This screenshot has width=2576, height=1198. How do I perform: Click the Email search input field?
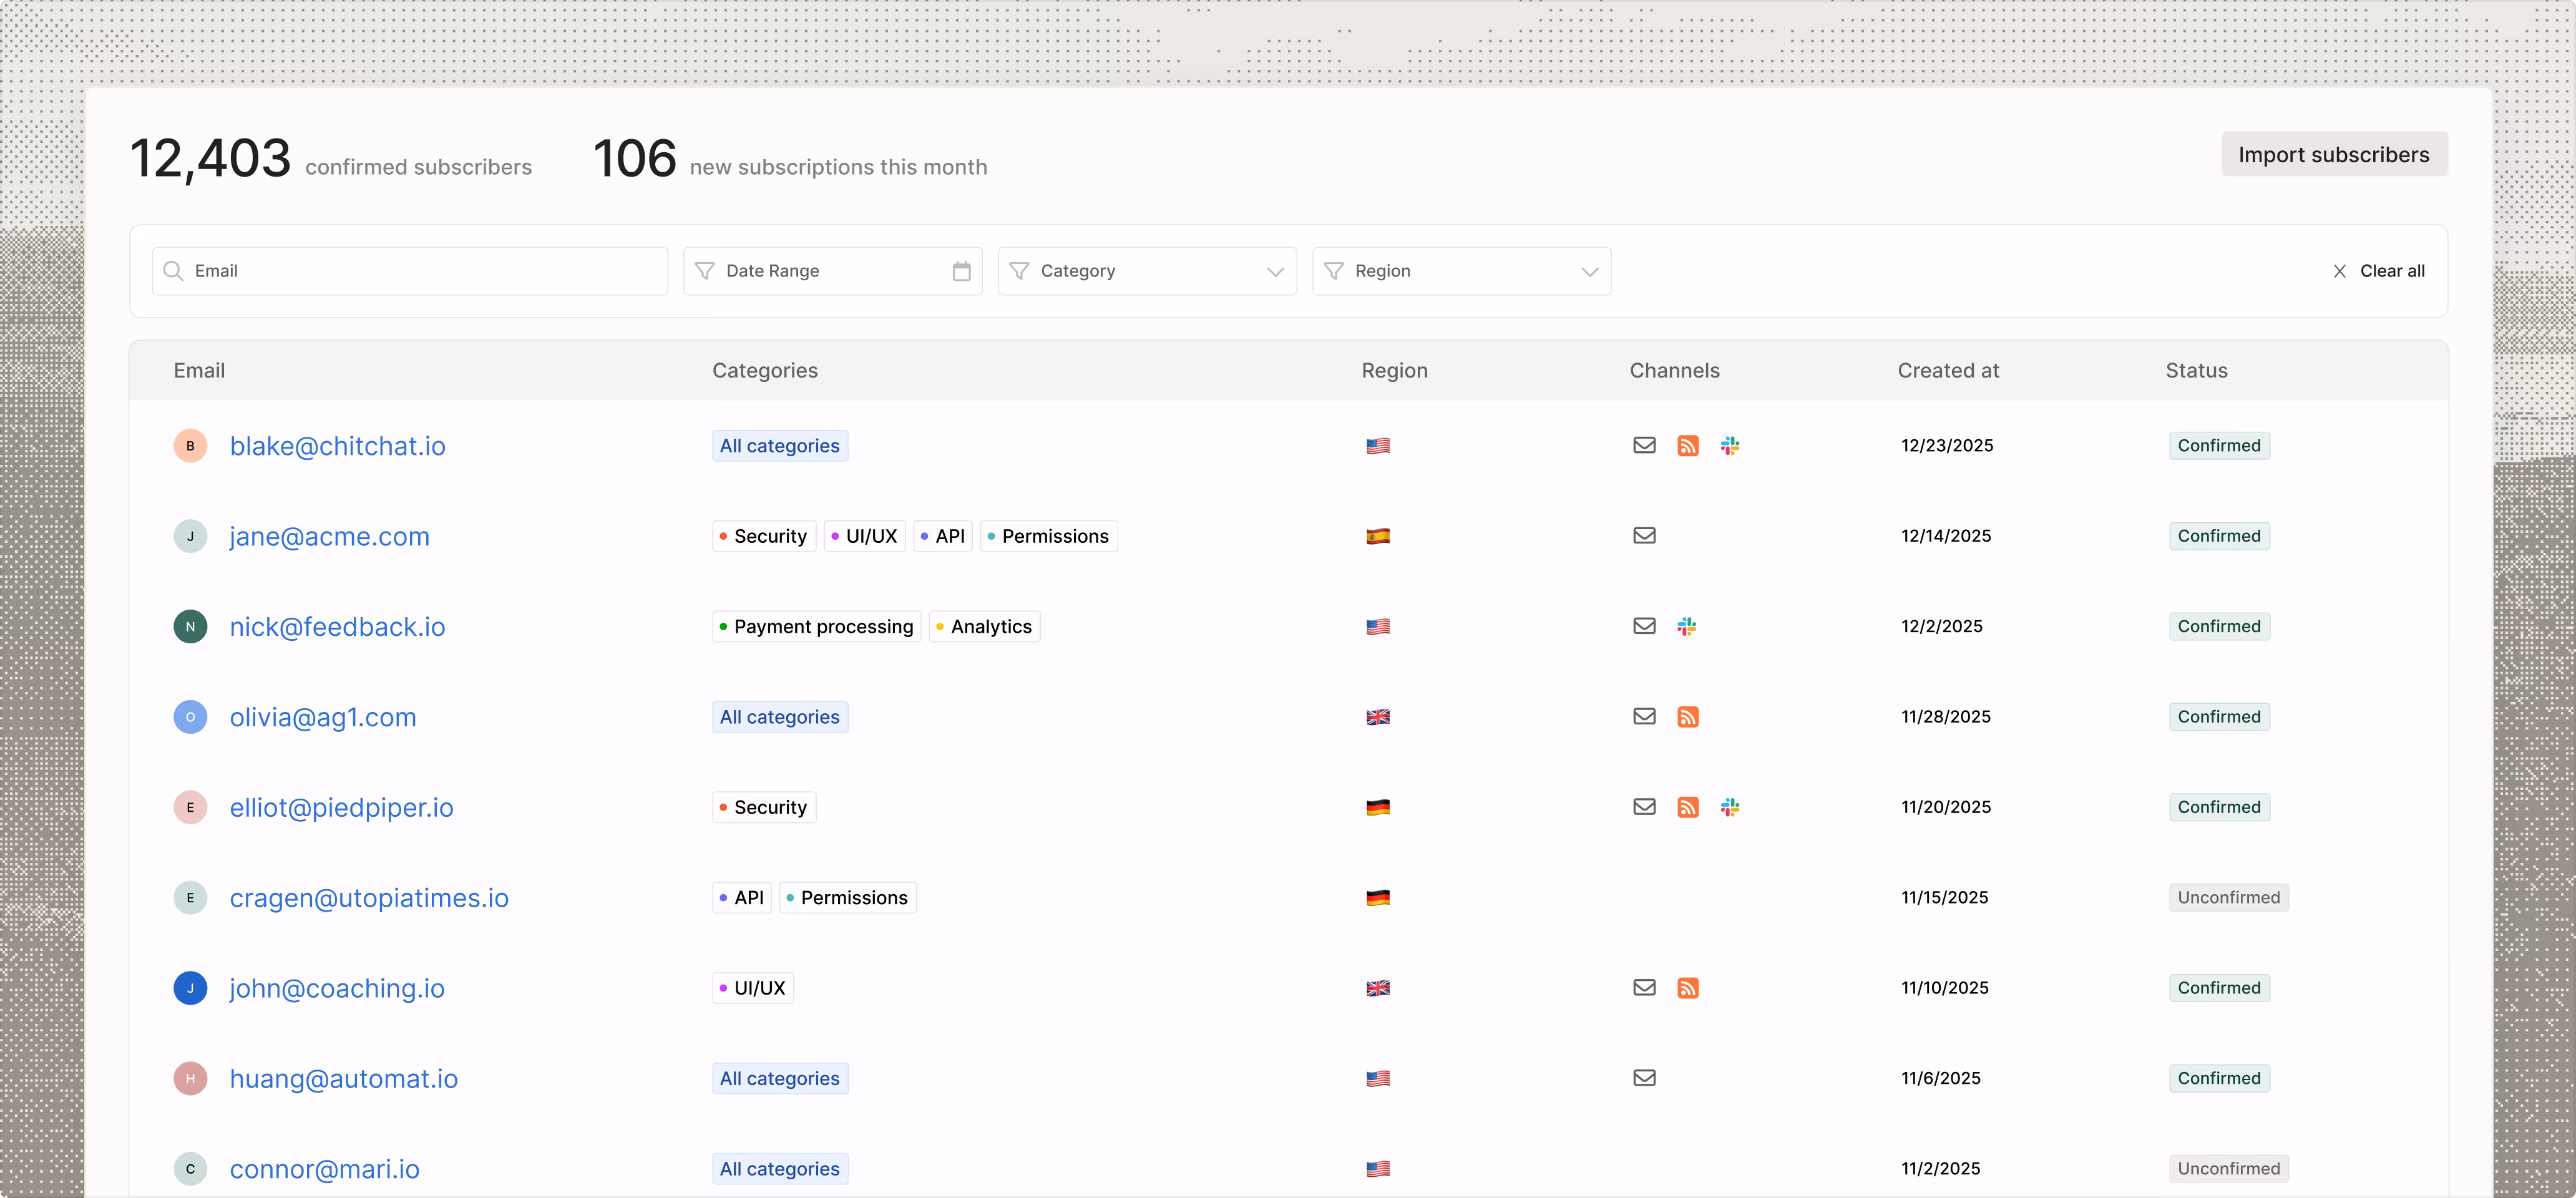point(410,271)
